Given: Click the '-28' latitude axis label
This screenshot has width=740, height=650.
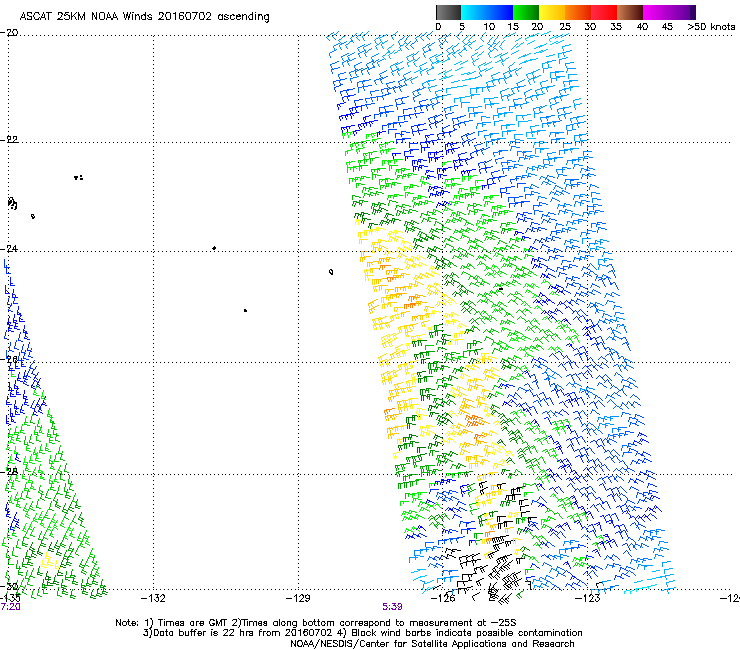Looking at the screenshot, I should tap(9, 472).
